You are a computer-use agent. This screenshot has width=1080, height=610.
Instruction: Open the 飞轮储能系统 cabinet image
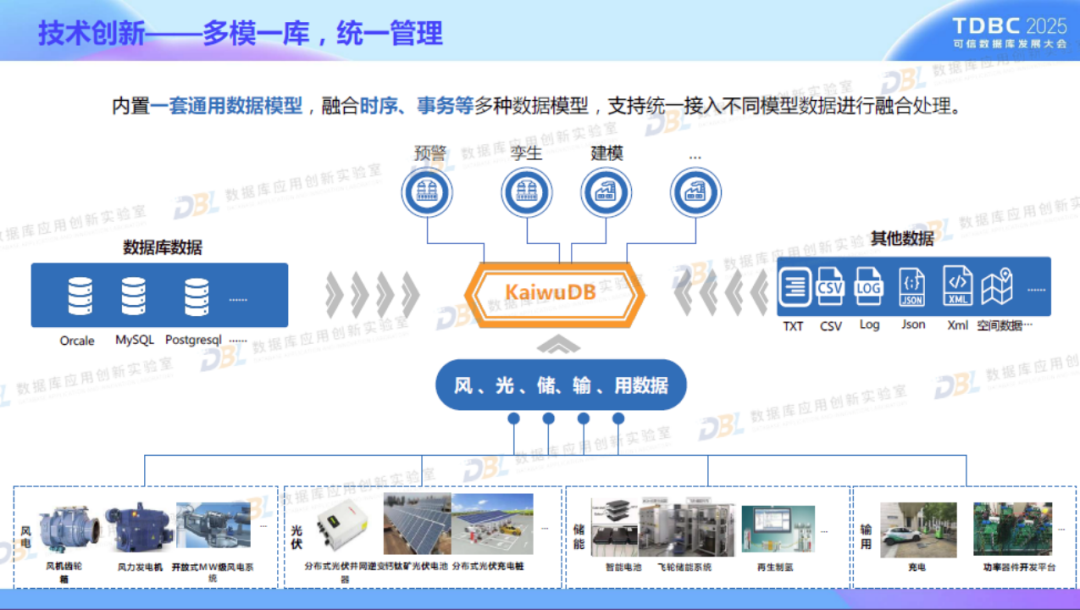click(x=687, y=528)
